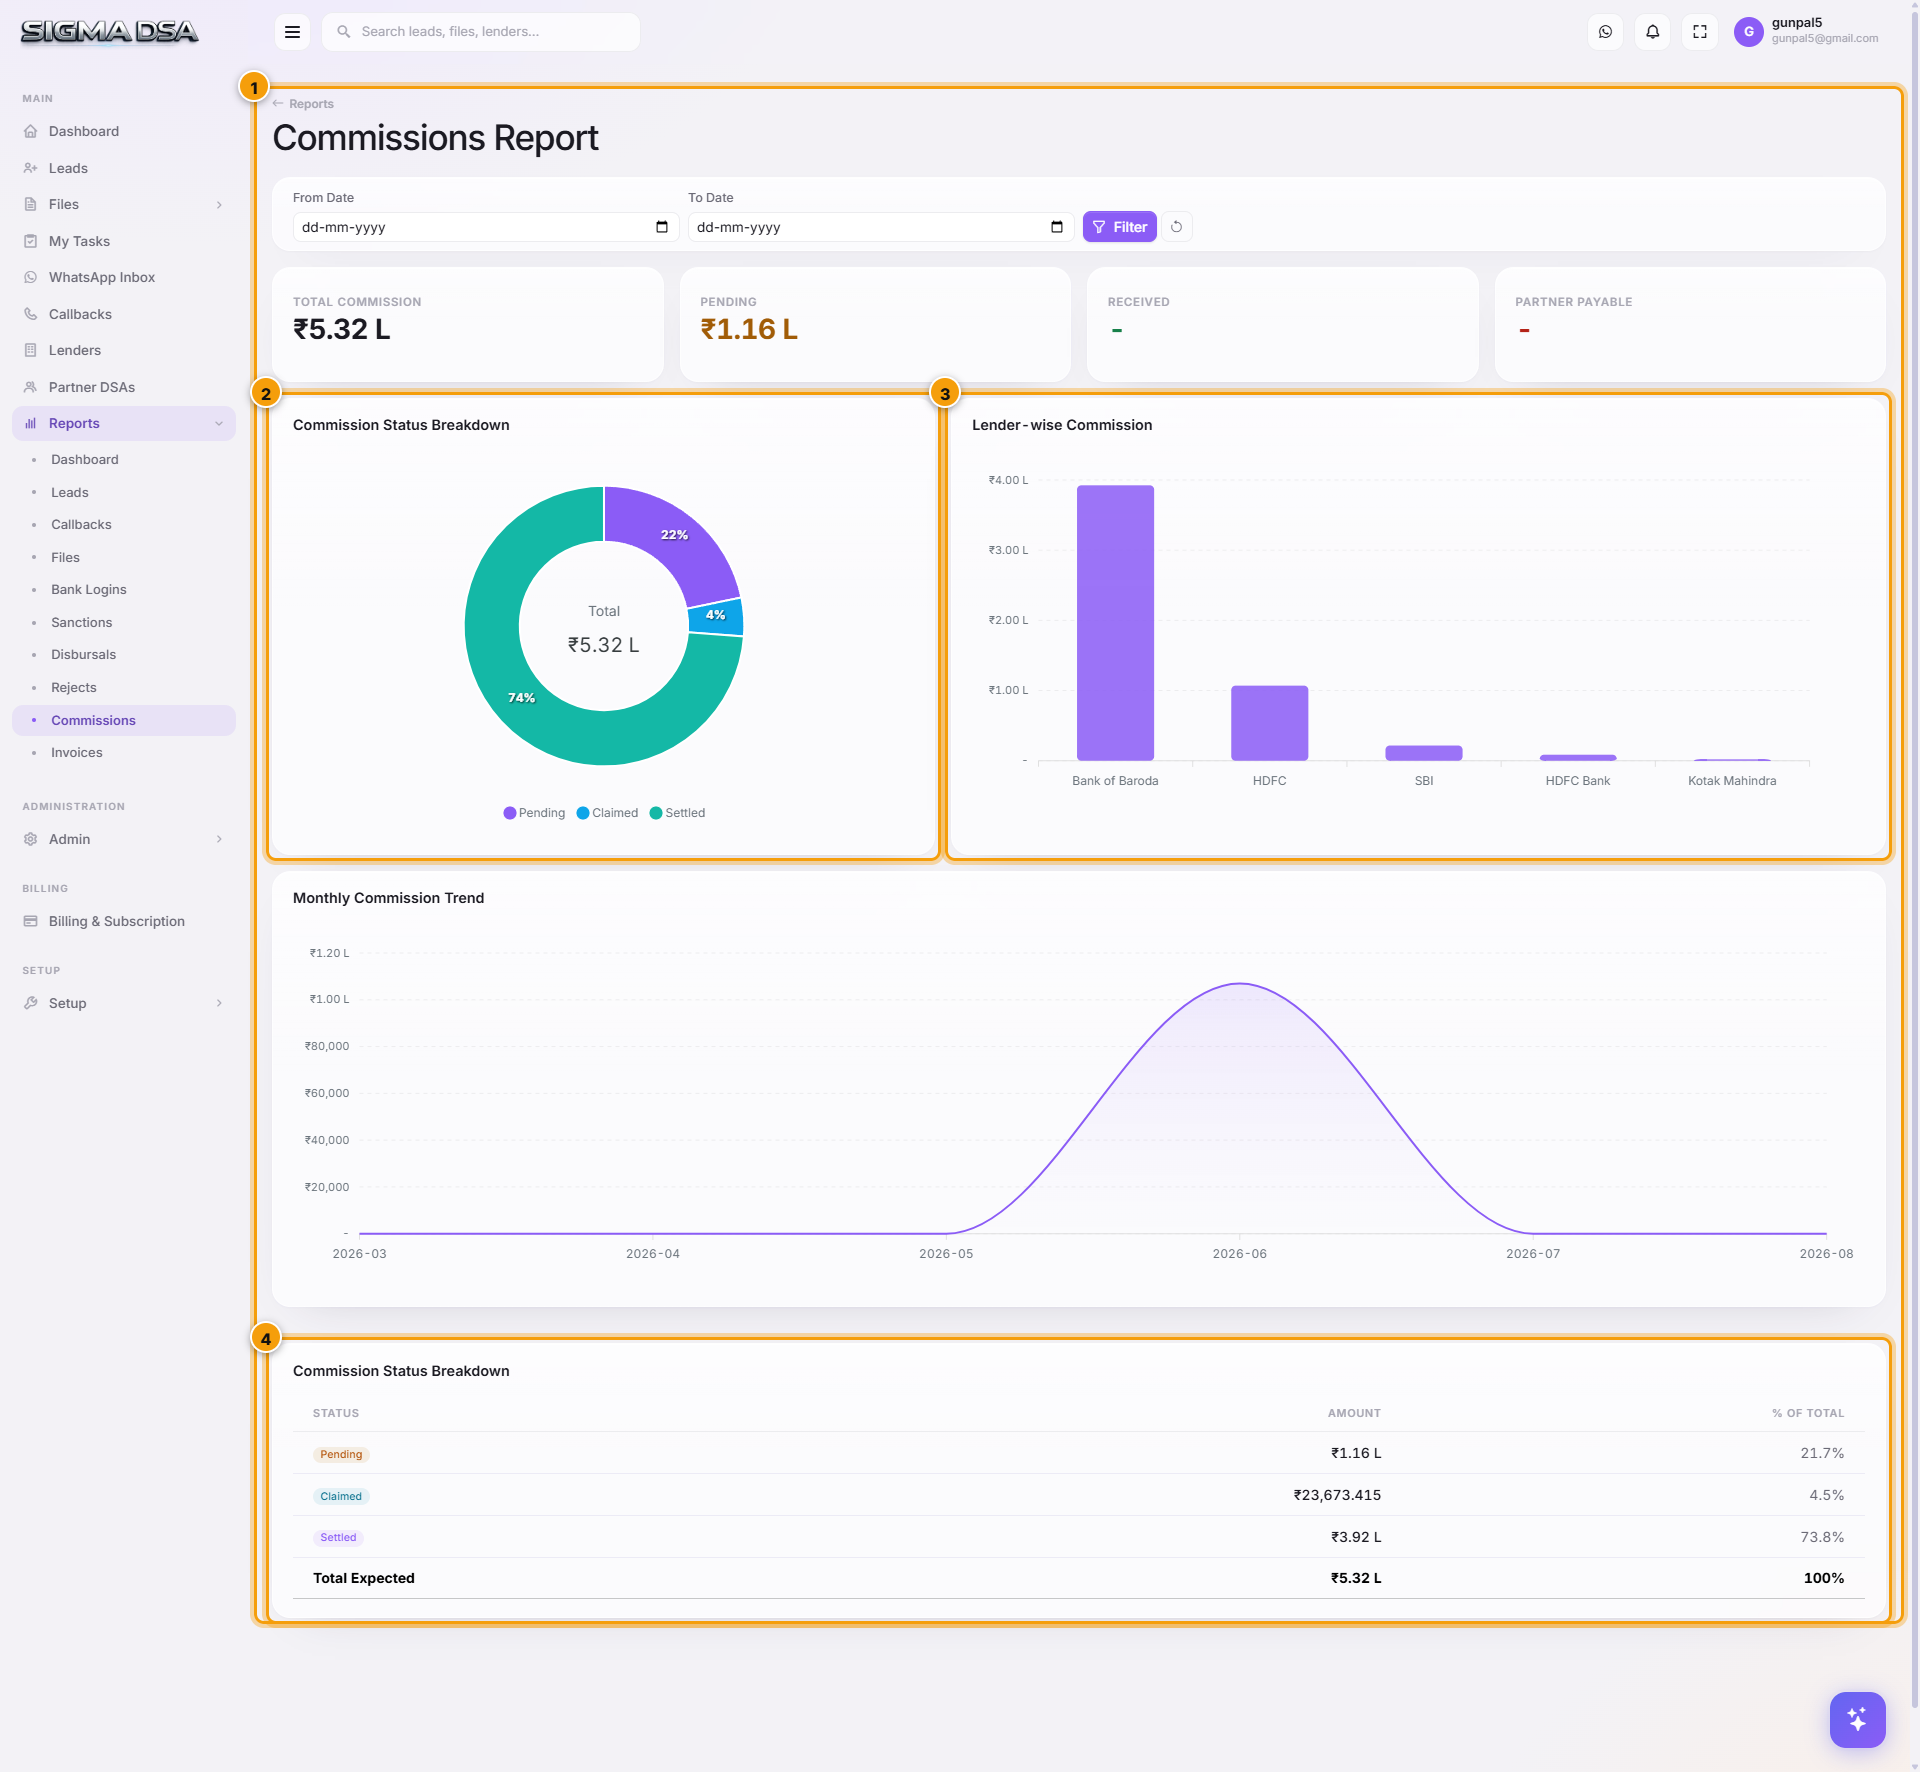
Task: Click the Partner DSAs icon
Action: point(31,387)
